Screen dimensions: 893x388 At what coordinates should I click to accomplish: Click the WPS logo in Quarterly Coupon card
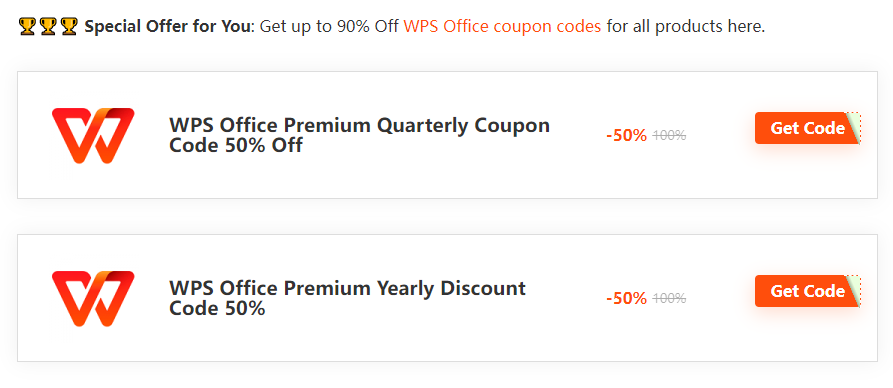[x=93, y=136]
